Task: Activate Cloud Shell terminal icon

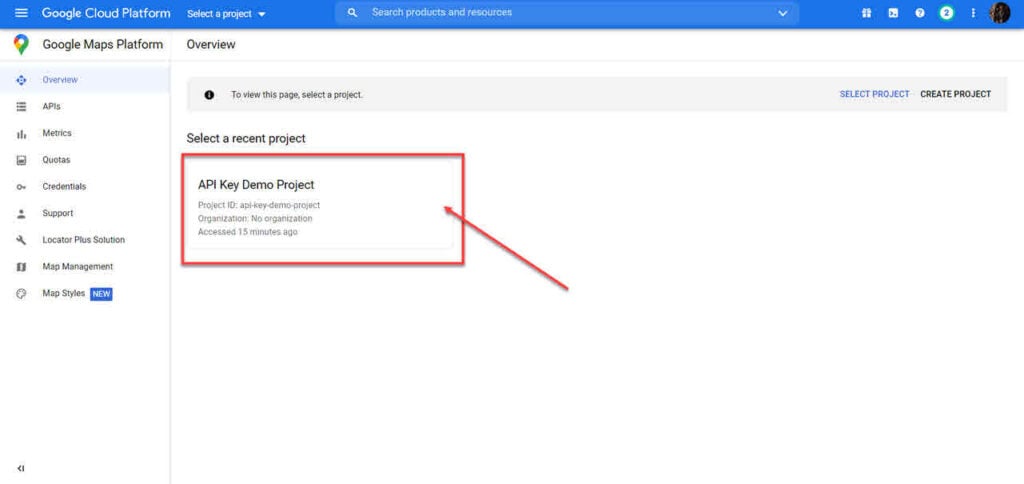Action: pos(893,13)
